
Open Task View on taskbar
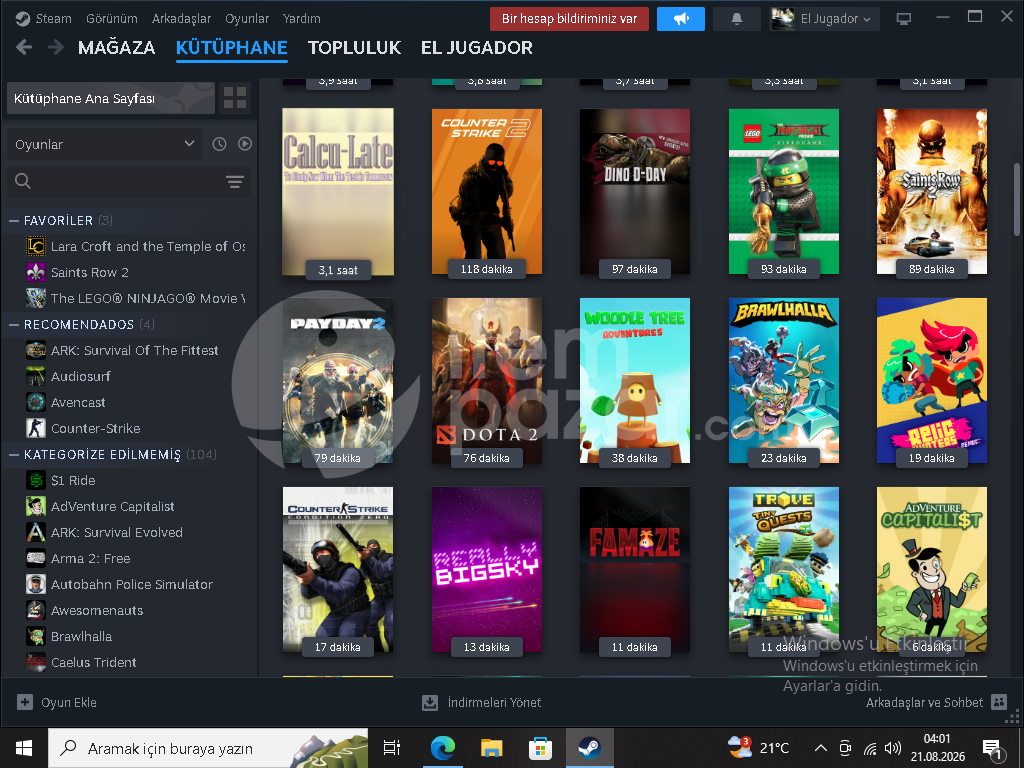point(392,748)
